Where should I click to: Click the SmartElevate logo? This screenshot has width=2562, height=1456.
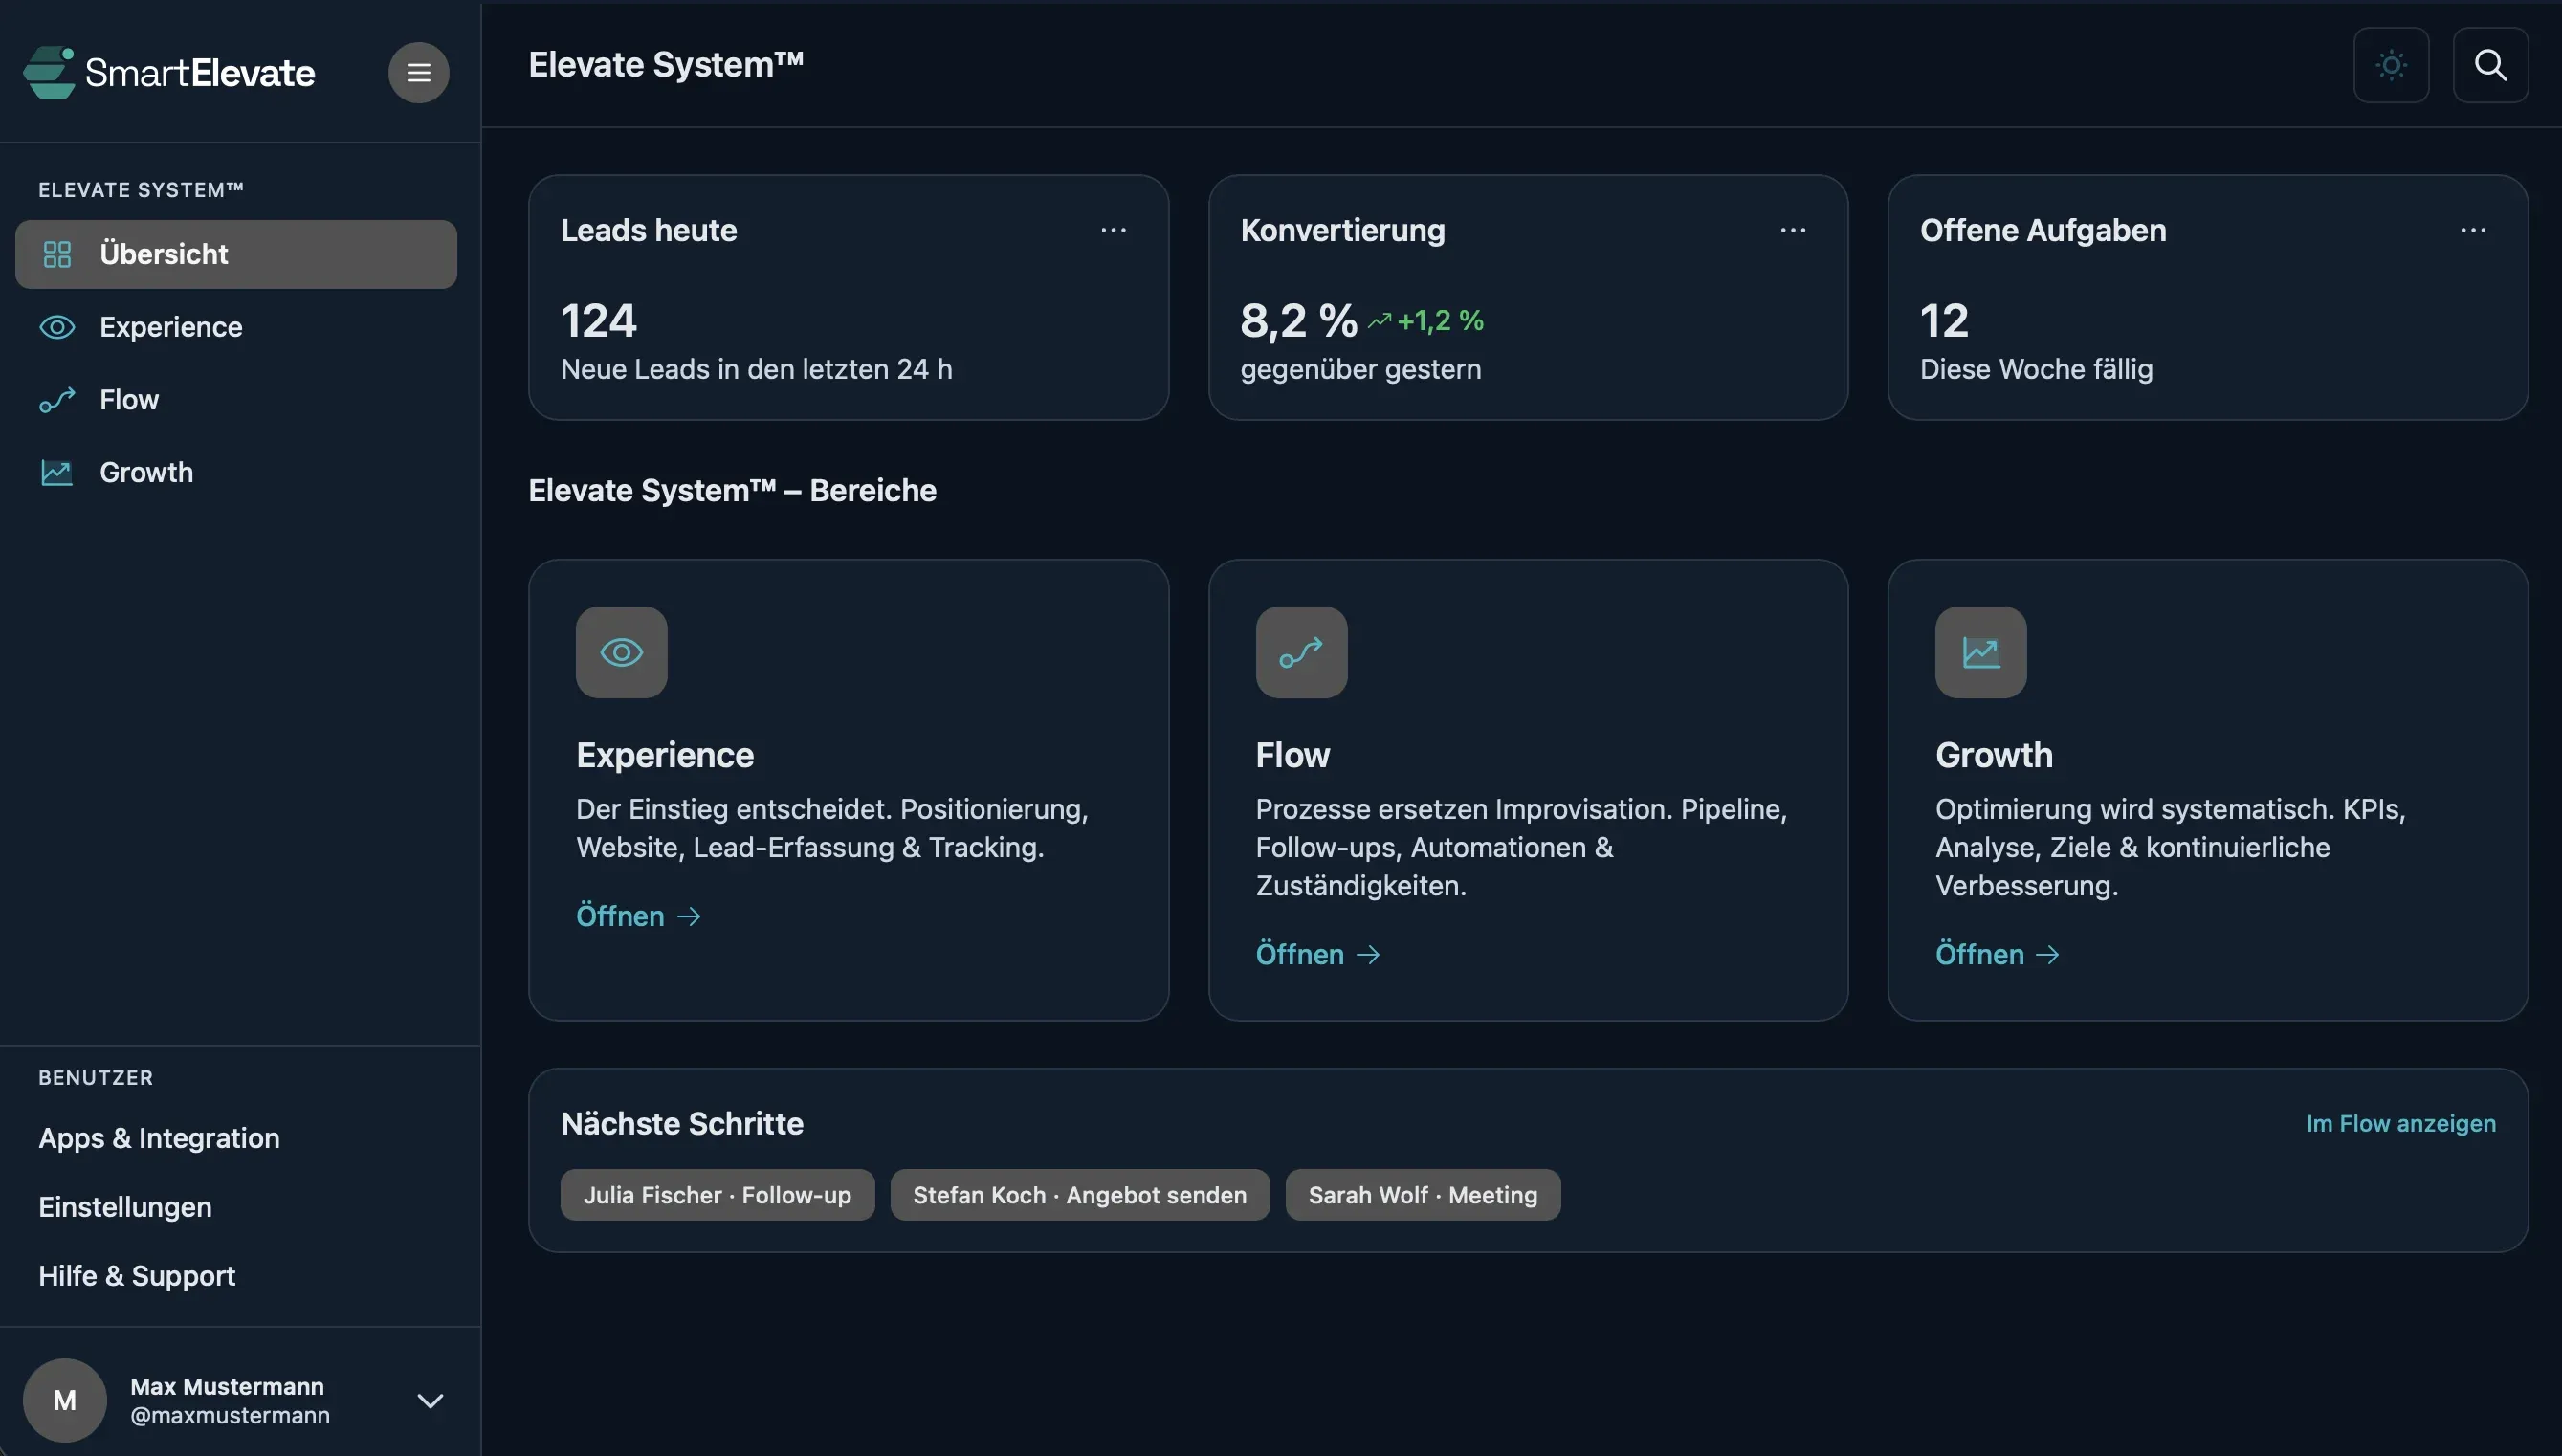click(168, 71)
